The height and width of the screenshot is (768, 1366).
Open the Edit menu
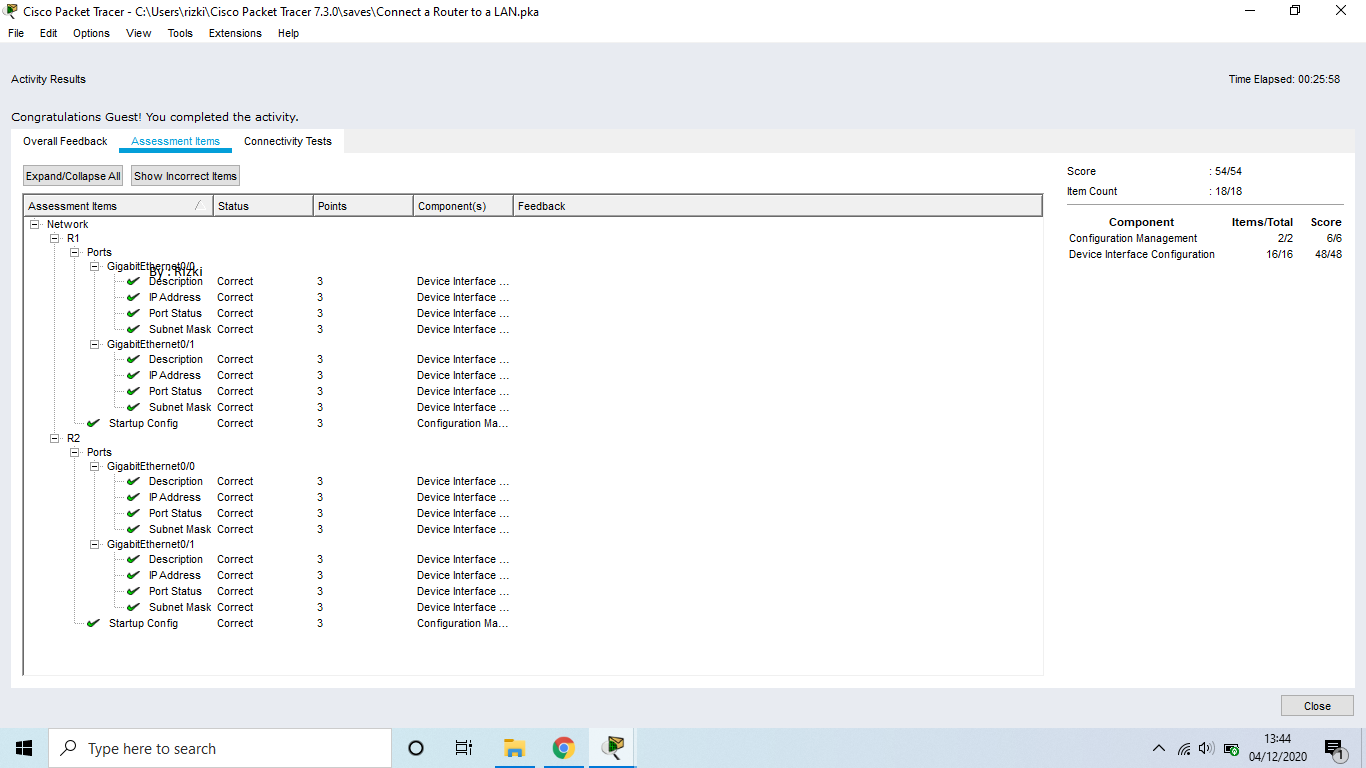coord(48,33)
